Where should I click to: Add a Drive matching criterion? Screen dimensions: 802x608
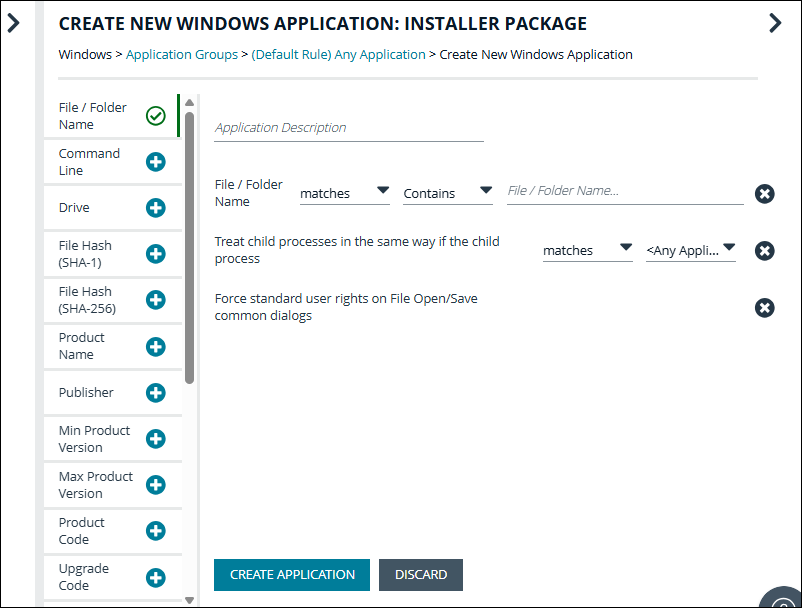[x=156, y=207]
